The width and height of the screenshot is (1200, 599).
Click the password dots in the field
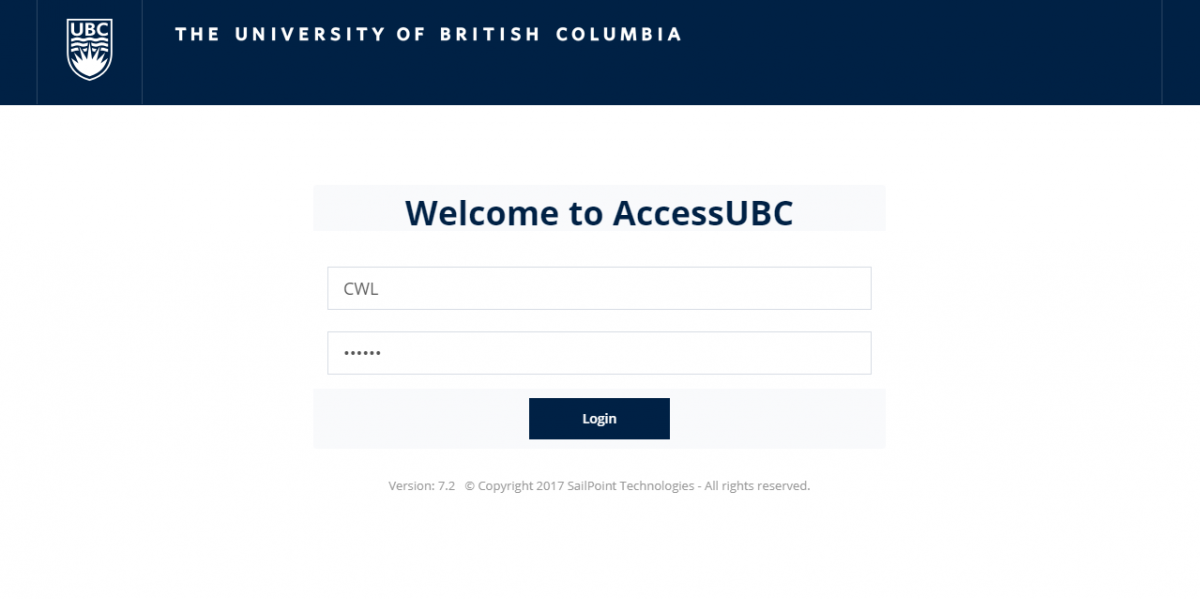(x=362, y=353)
